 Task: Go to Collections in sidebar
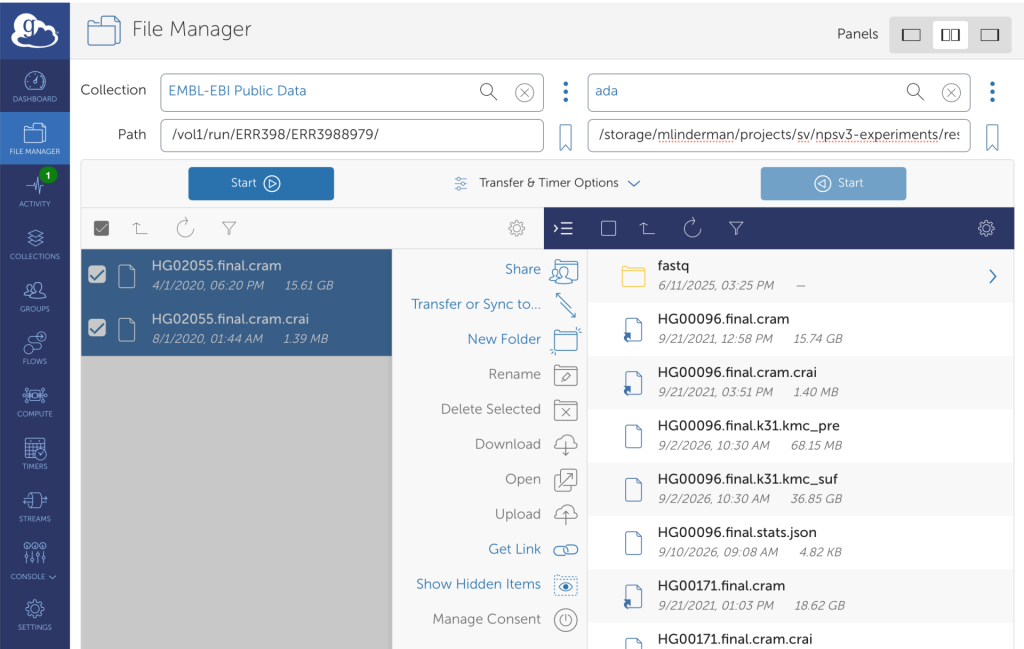pyautogui.click(x=35, y=244)
